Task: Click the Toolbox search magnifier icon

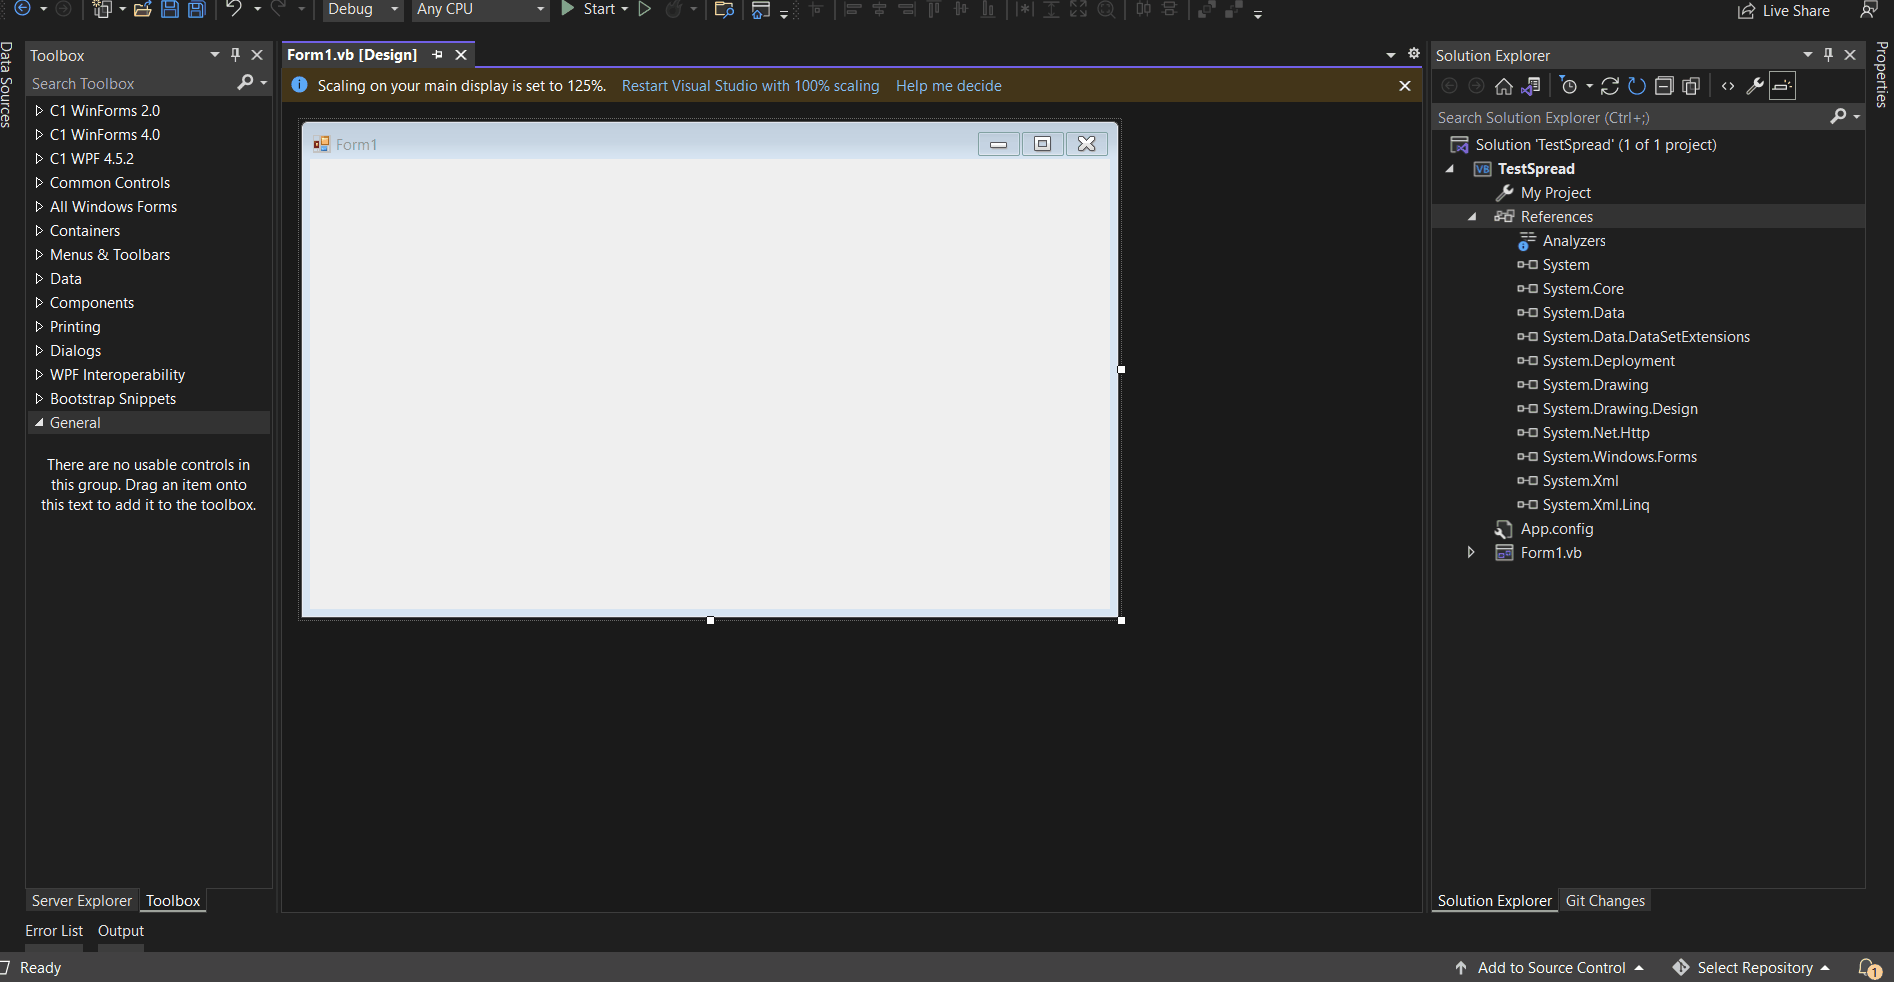Action: click(x=245, y=83)
